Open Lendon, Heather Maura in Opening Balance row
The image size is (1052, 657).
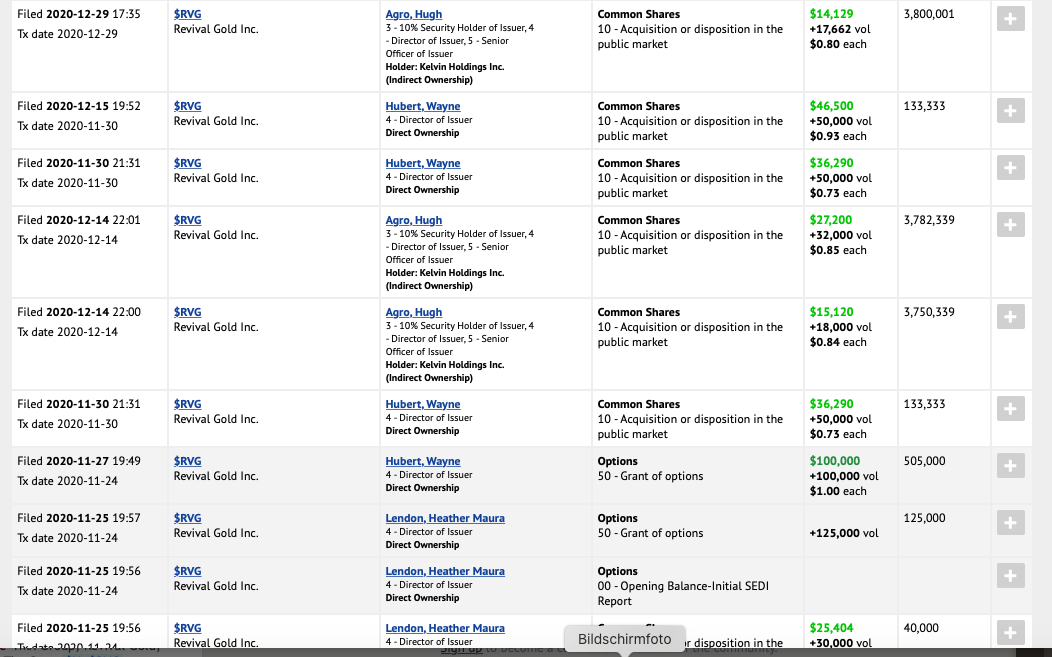(x=445, y=571)
